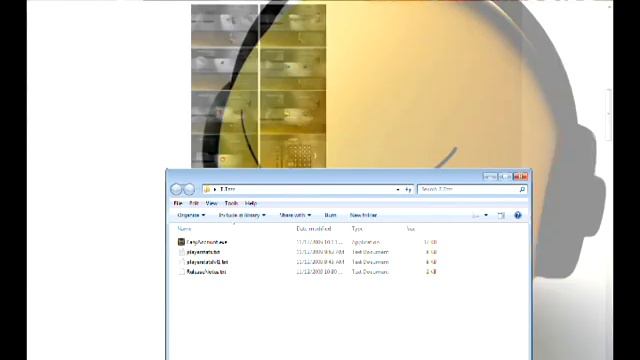640x360 pixels.
Task: Click the folder name text in address bar
Action: (228, 189)
